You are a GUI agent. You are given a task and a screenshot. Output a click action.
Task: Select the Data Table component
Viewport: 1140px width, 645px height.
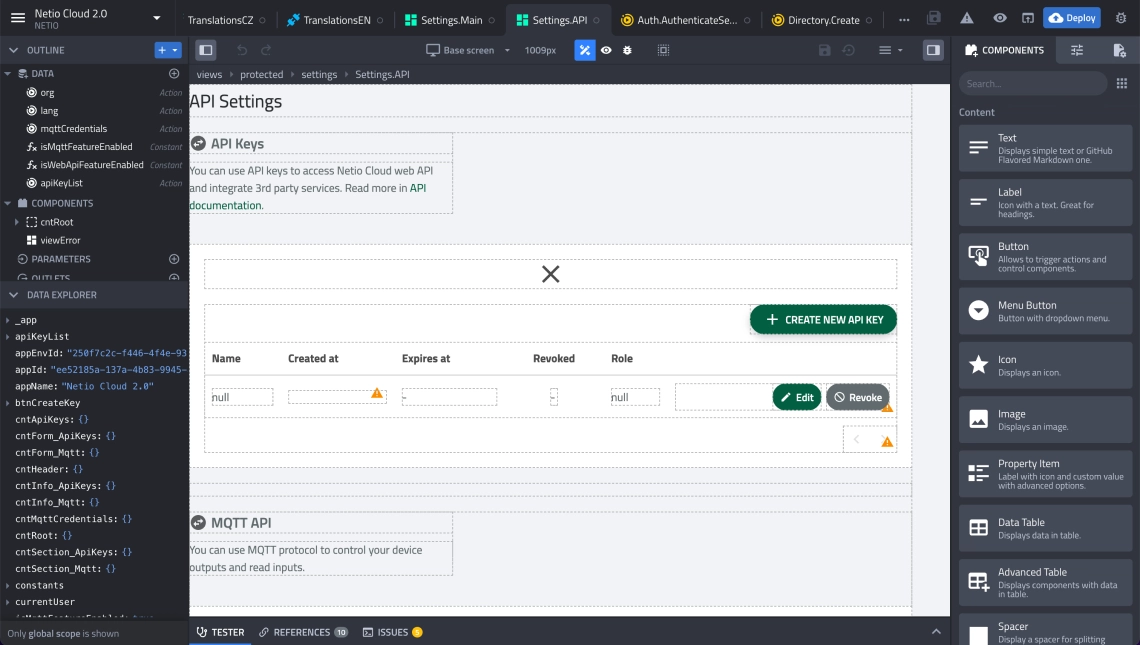[x=1045, y=528]
